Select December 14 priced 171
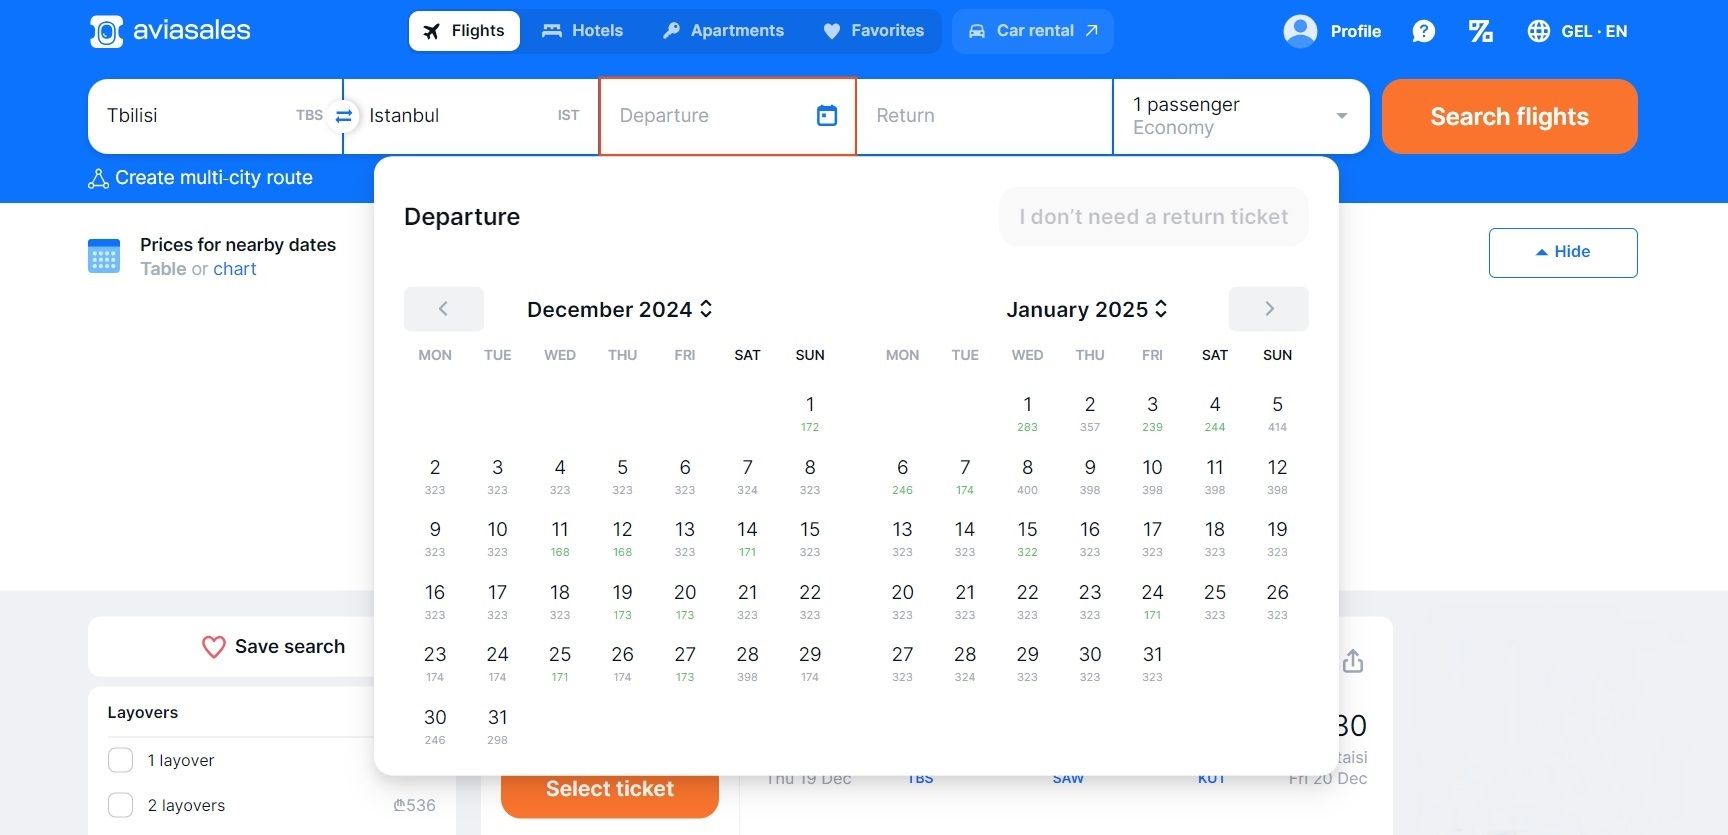 747,538
